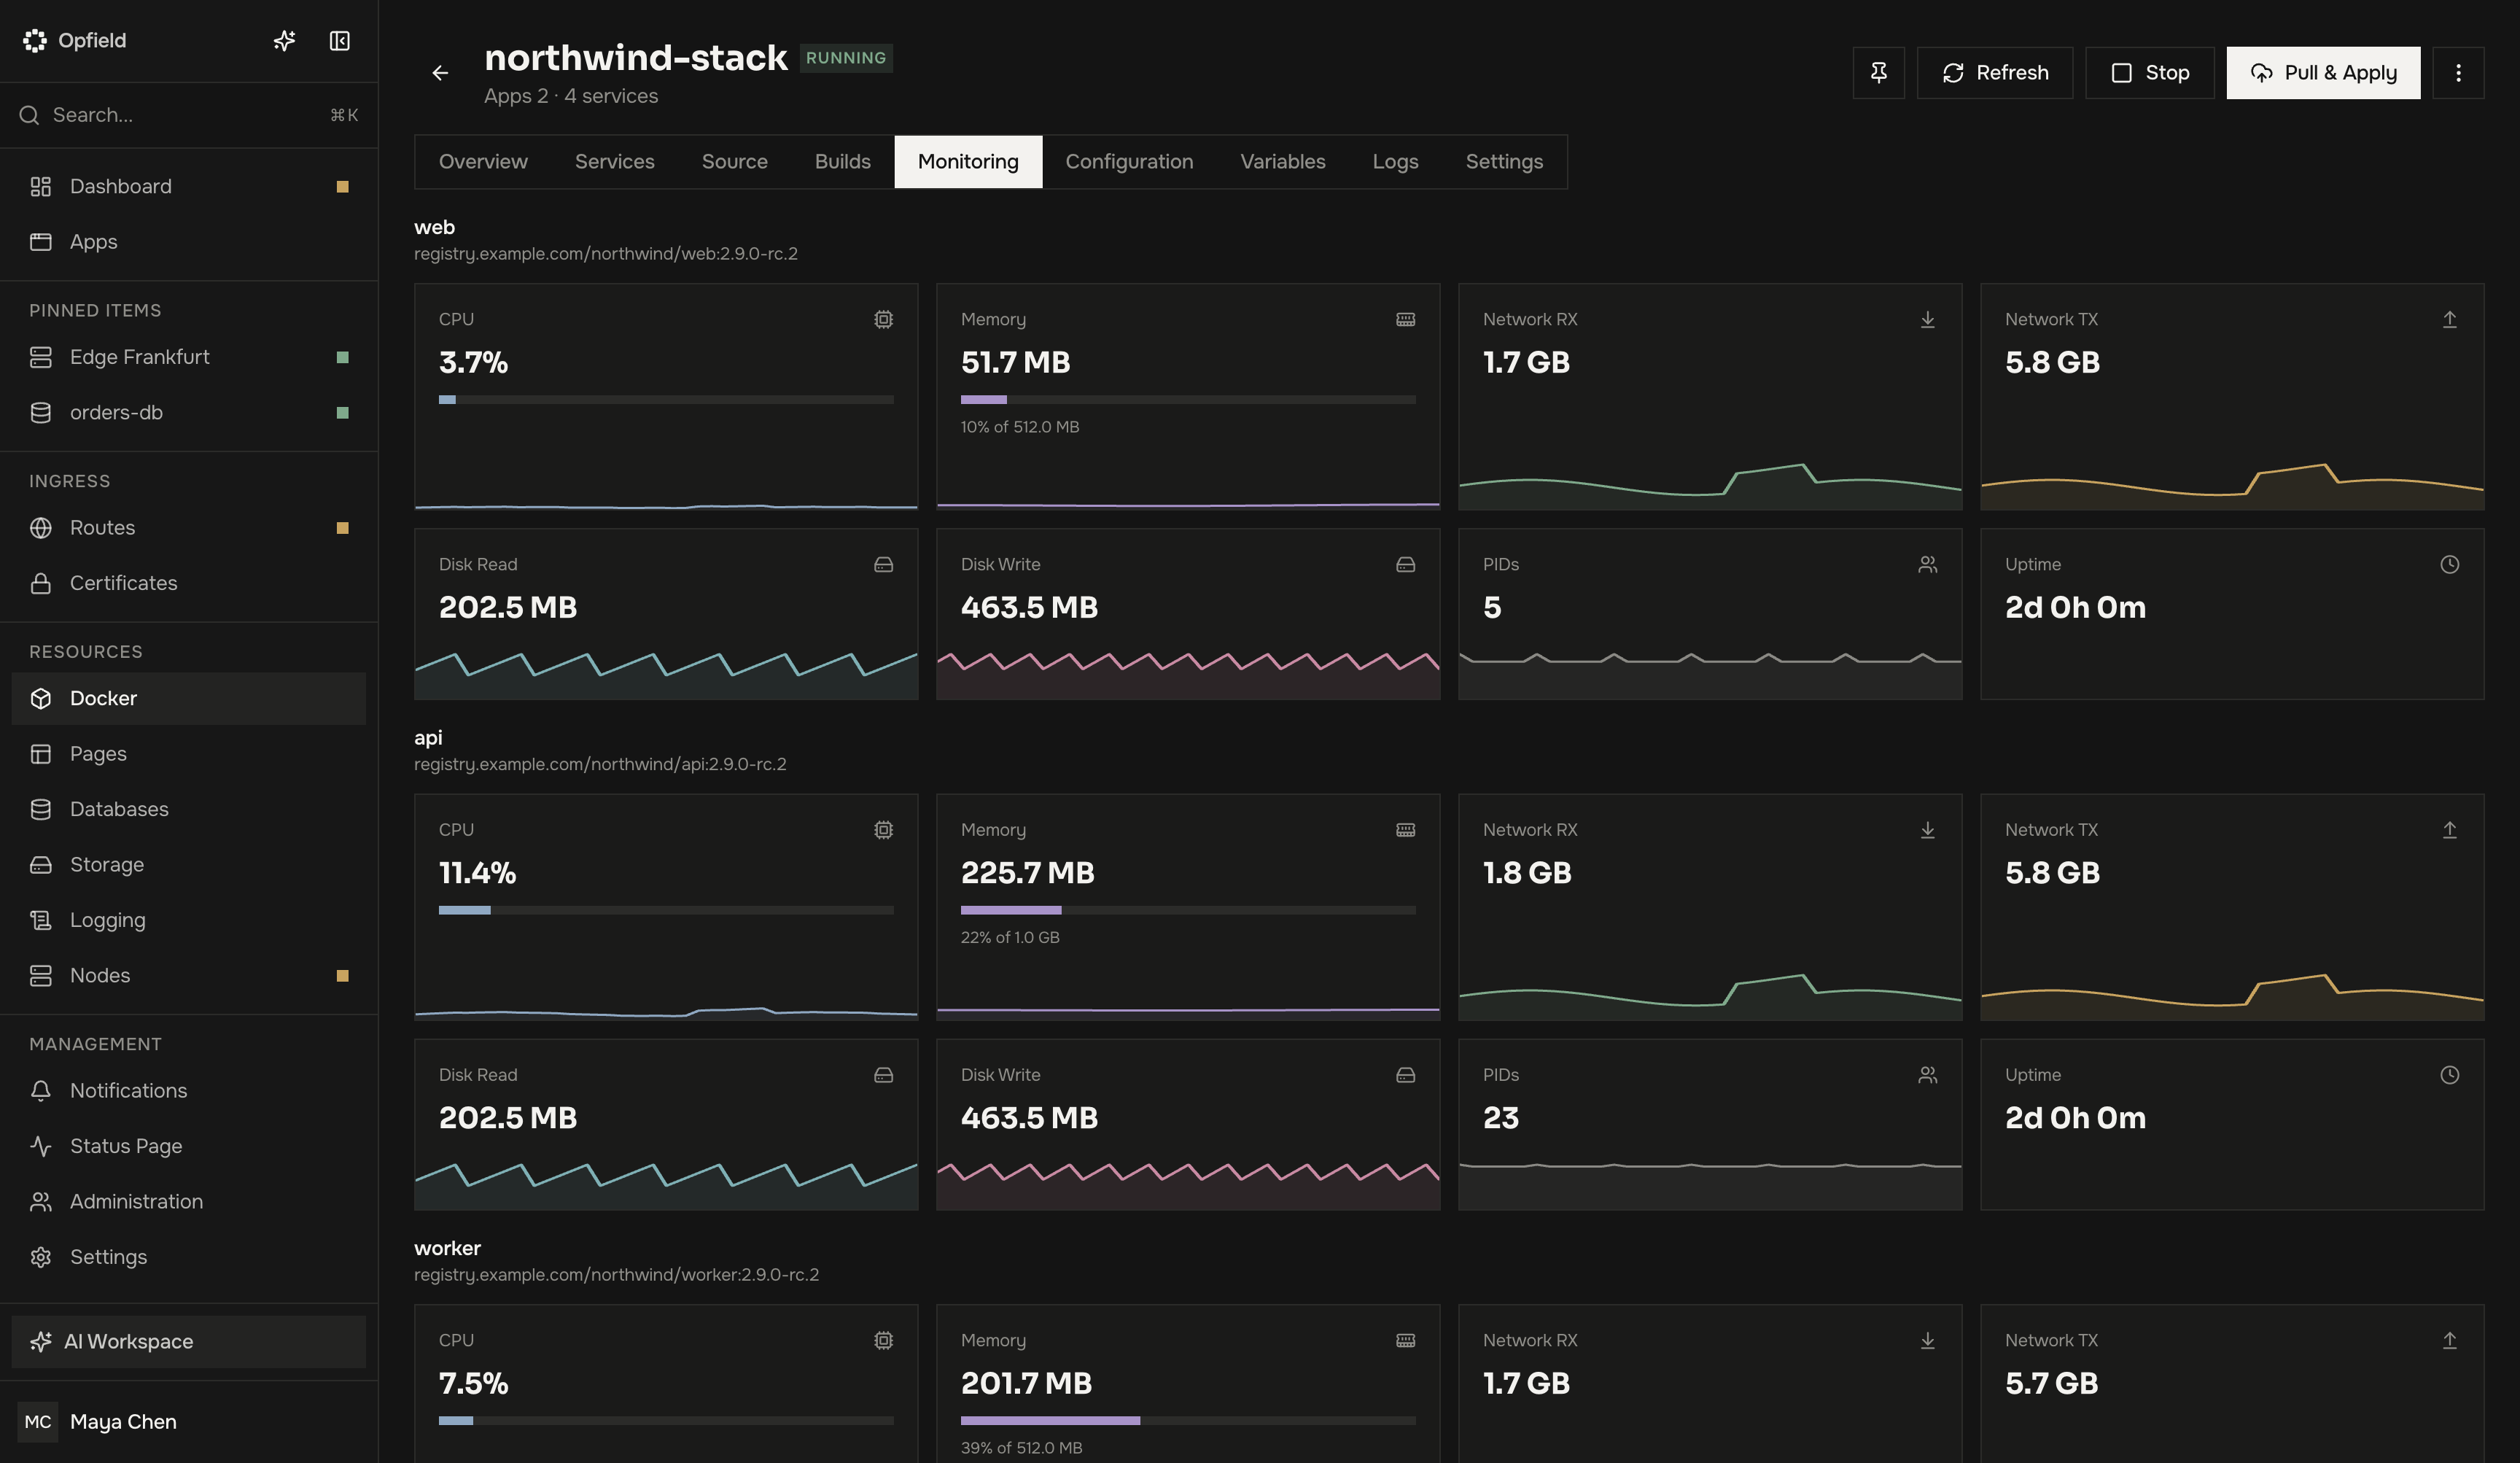2520x1463 pixels.
Task: Open pinned item Edge Frankfurt
Action: click(189, 357)
